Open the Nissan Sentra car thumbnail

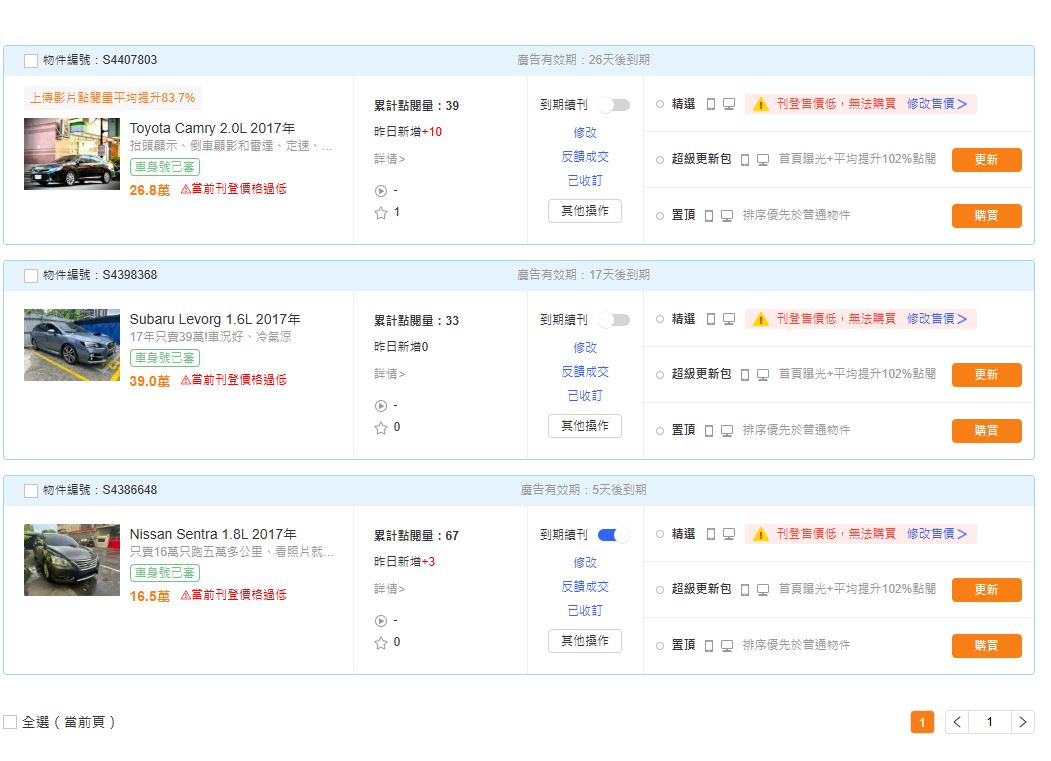[72, 560]
